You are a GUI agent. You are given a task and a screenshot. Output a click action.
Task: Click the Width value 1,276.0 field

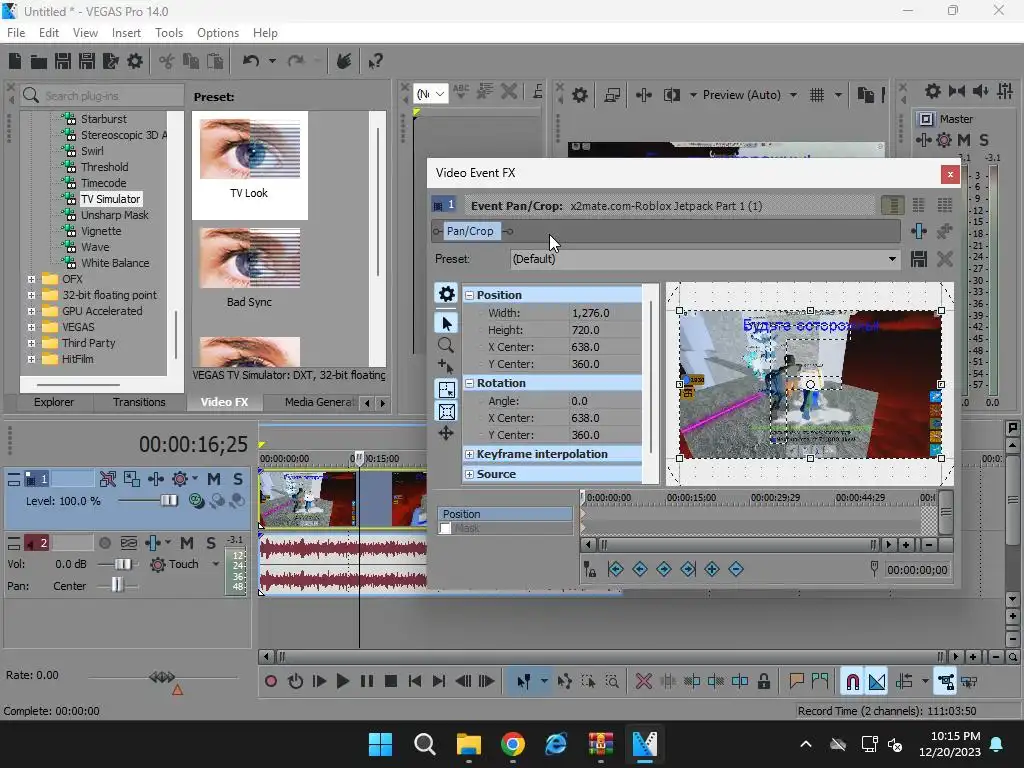tap(605, 313)
